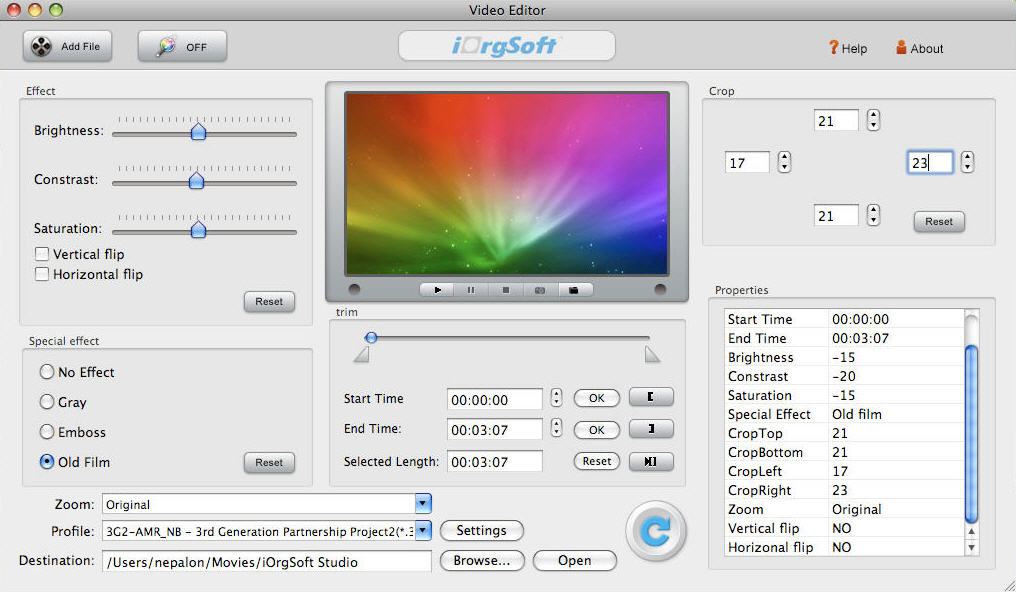Reset the Special effect selection
1016x592 pixels.
(x=269, y=462)
